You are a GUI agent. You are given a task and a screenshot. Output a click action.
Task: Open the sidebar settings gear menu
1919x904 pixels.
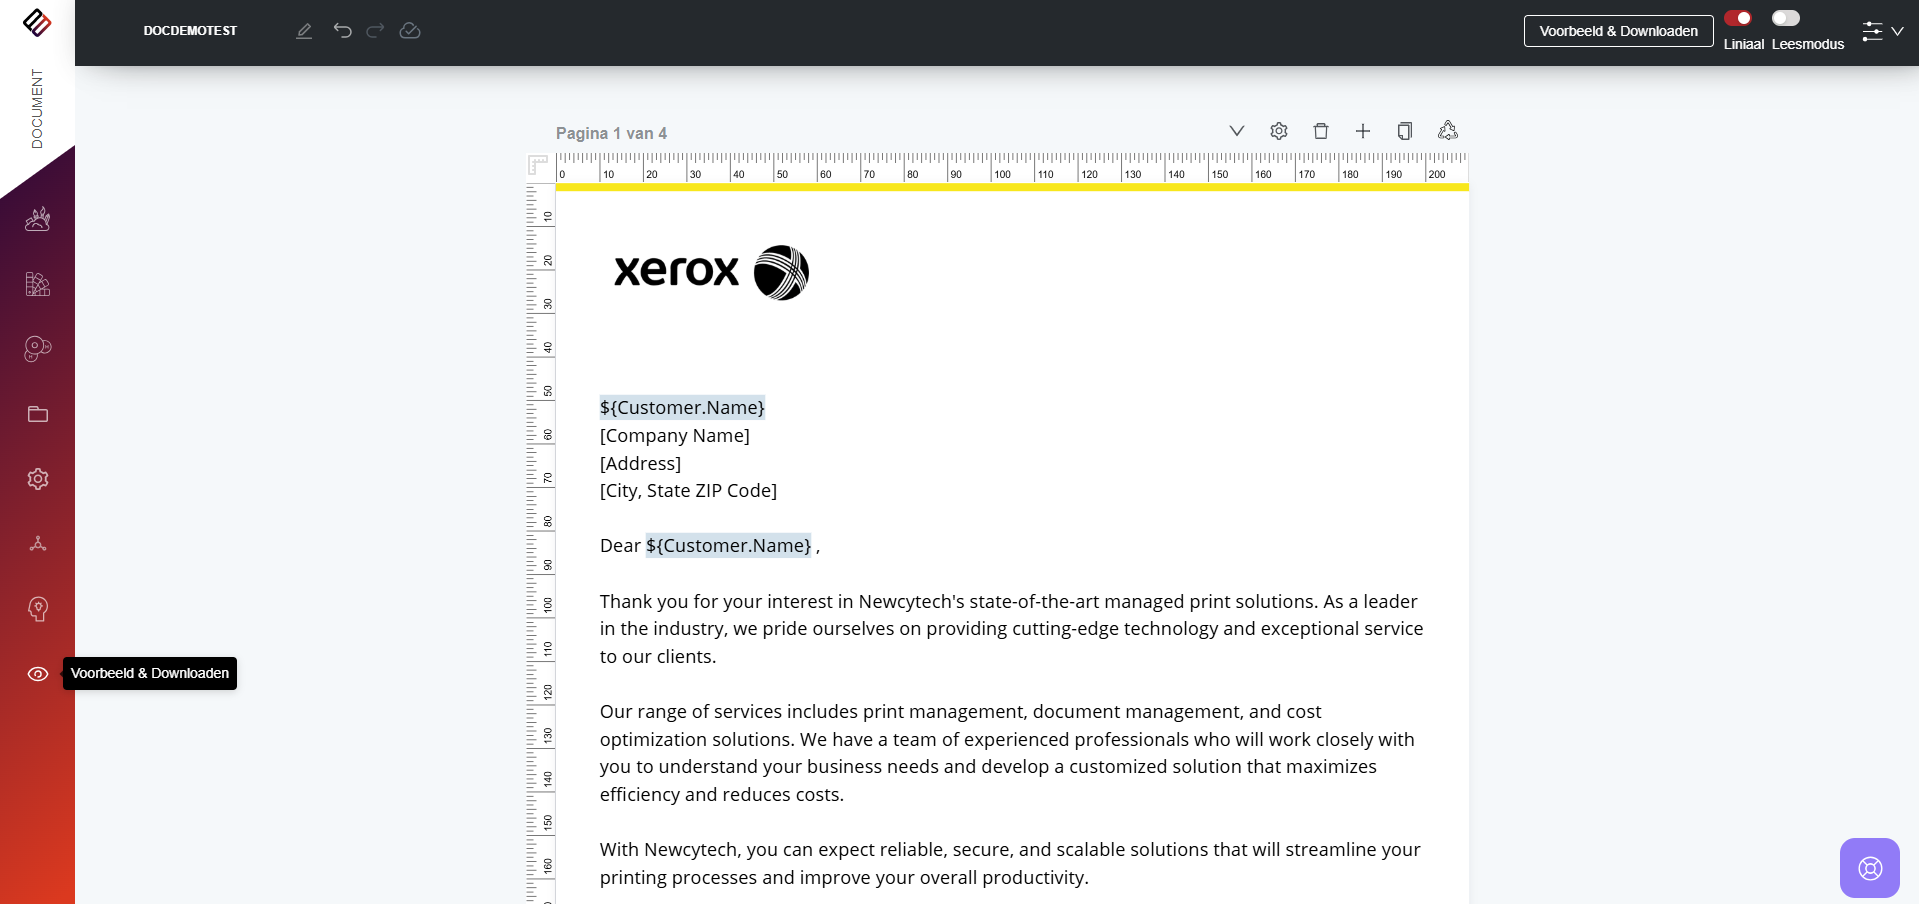click(38, 479)
